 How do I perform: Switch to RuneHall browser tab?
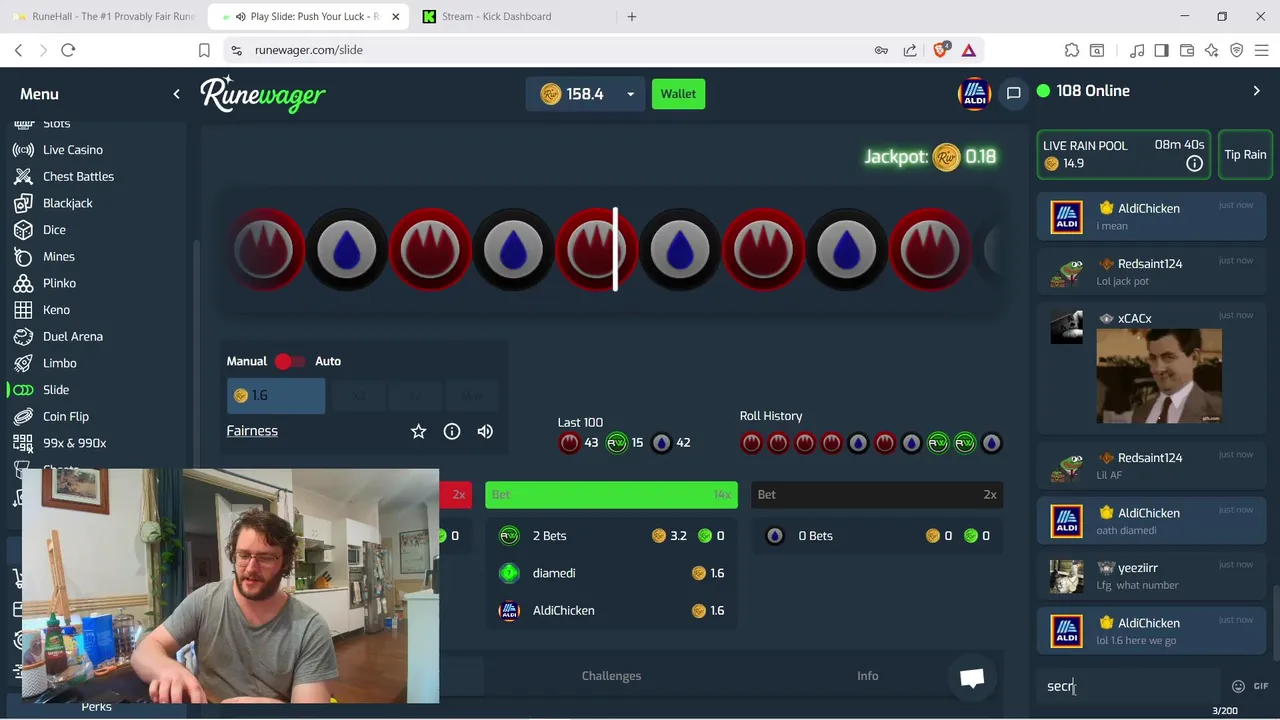[x=106, y=16]
